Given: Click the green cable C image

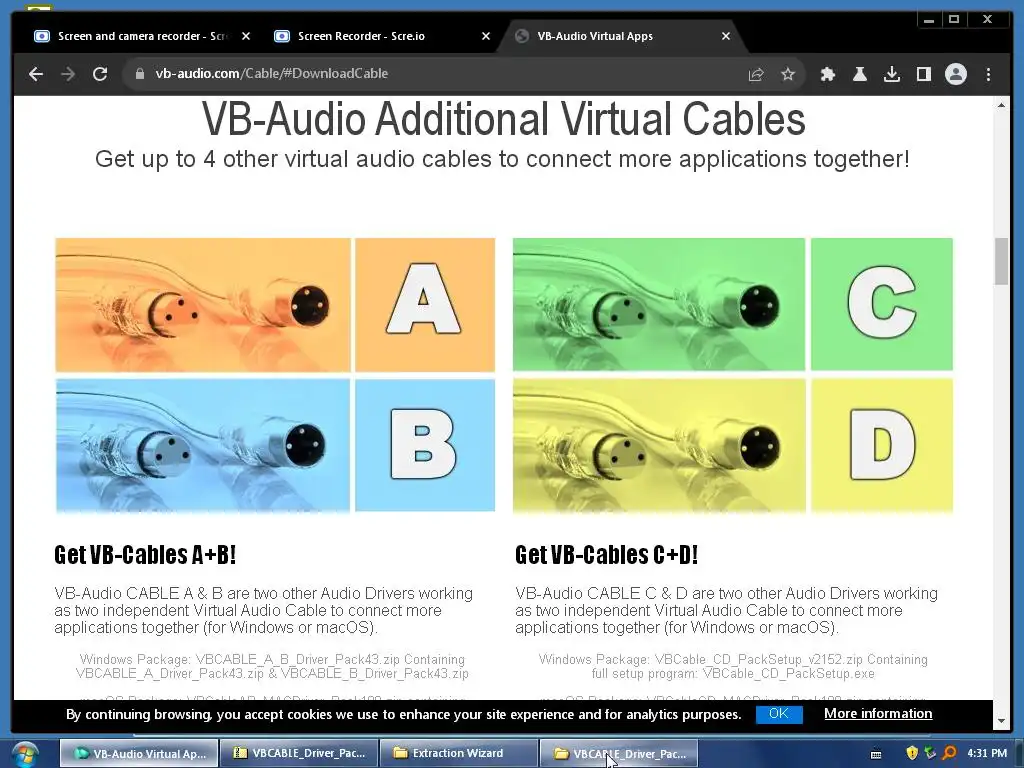Looking at the screenshot, I should [x=659, y=304].
